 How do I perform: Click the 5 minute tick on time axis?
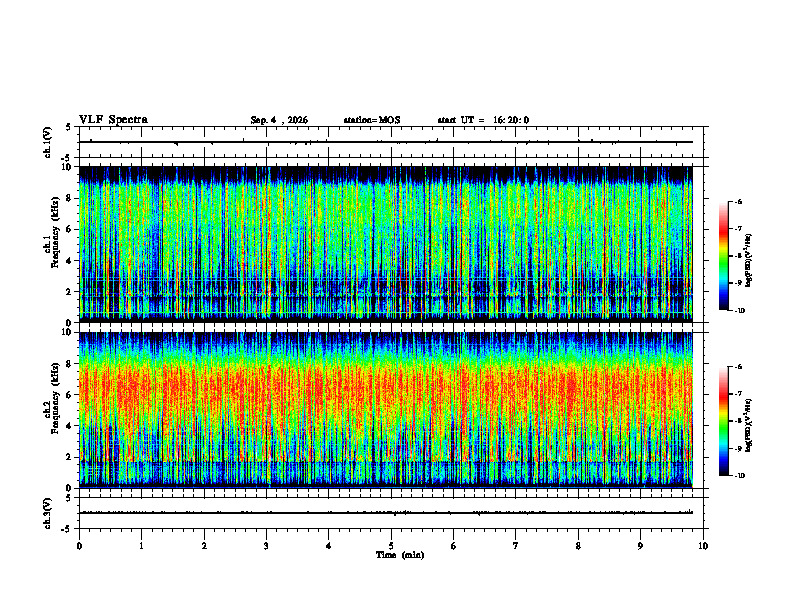pos(391,546)
